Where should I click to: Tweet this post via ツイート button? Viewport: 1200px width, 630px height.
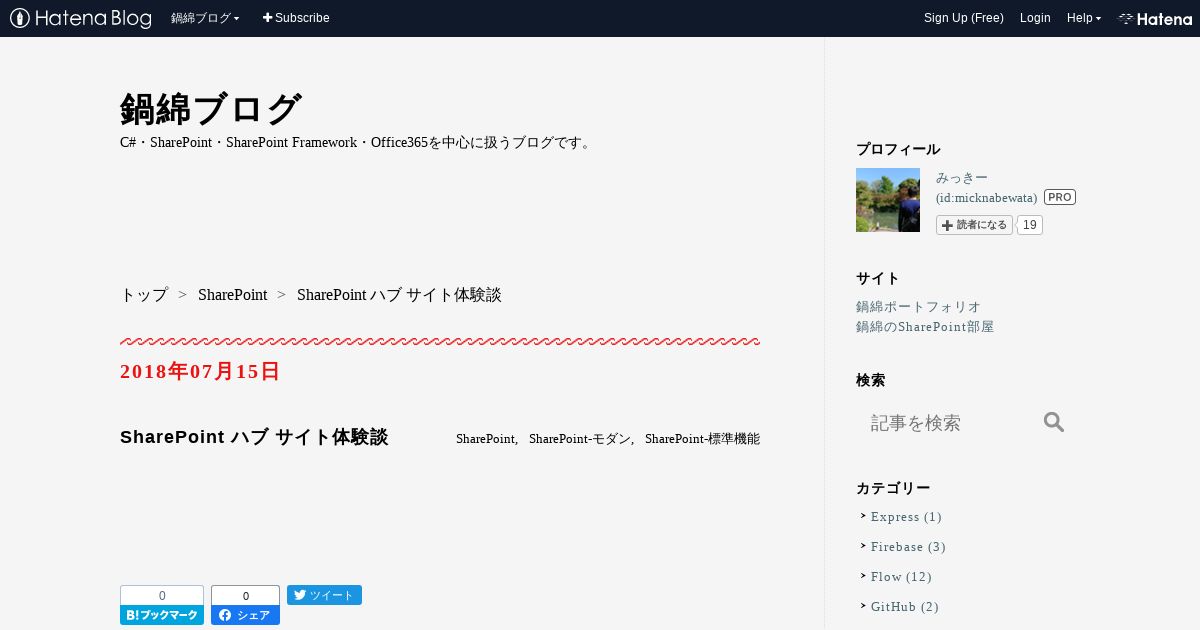(324, 595)
